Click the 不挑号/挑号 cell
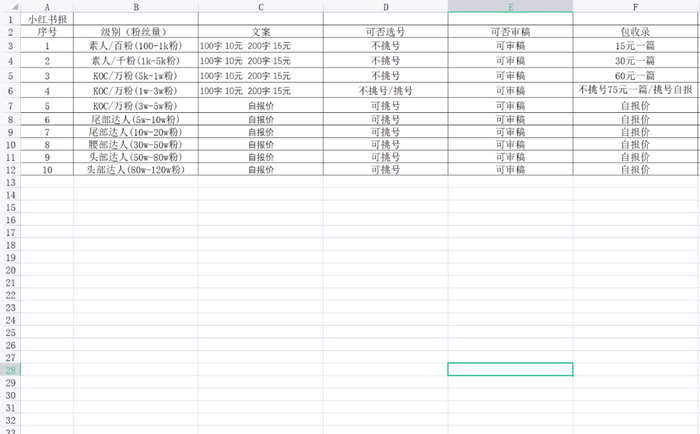Viewport: 700px width, 434px height. pyautogui.click(x=386, y=91)
